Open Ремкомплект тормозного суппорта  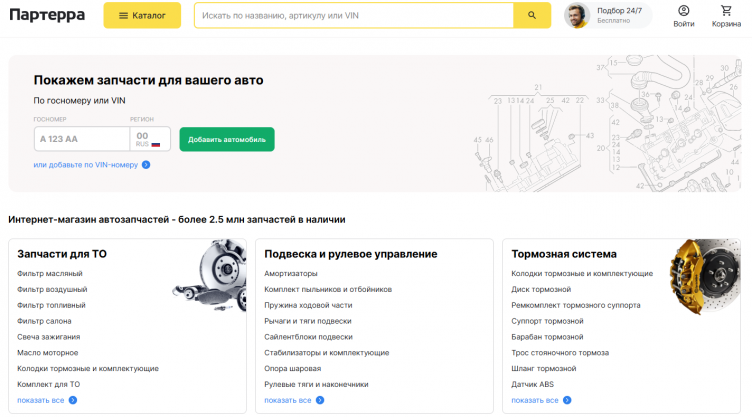click(576, 305)
